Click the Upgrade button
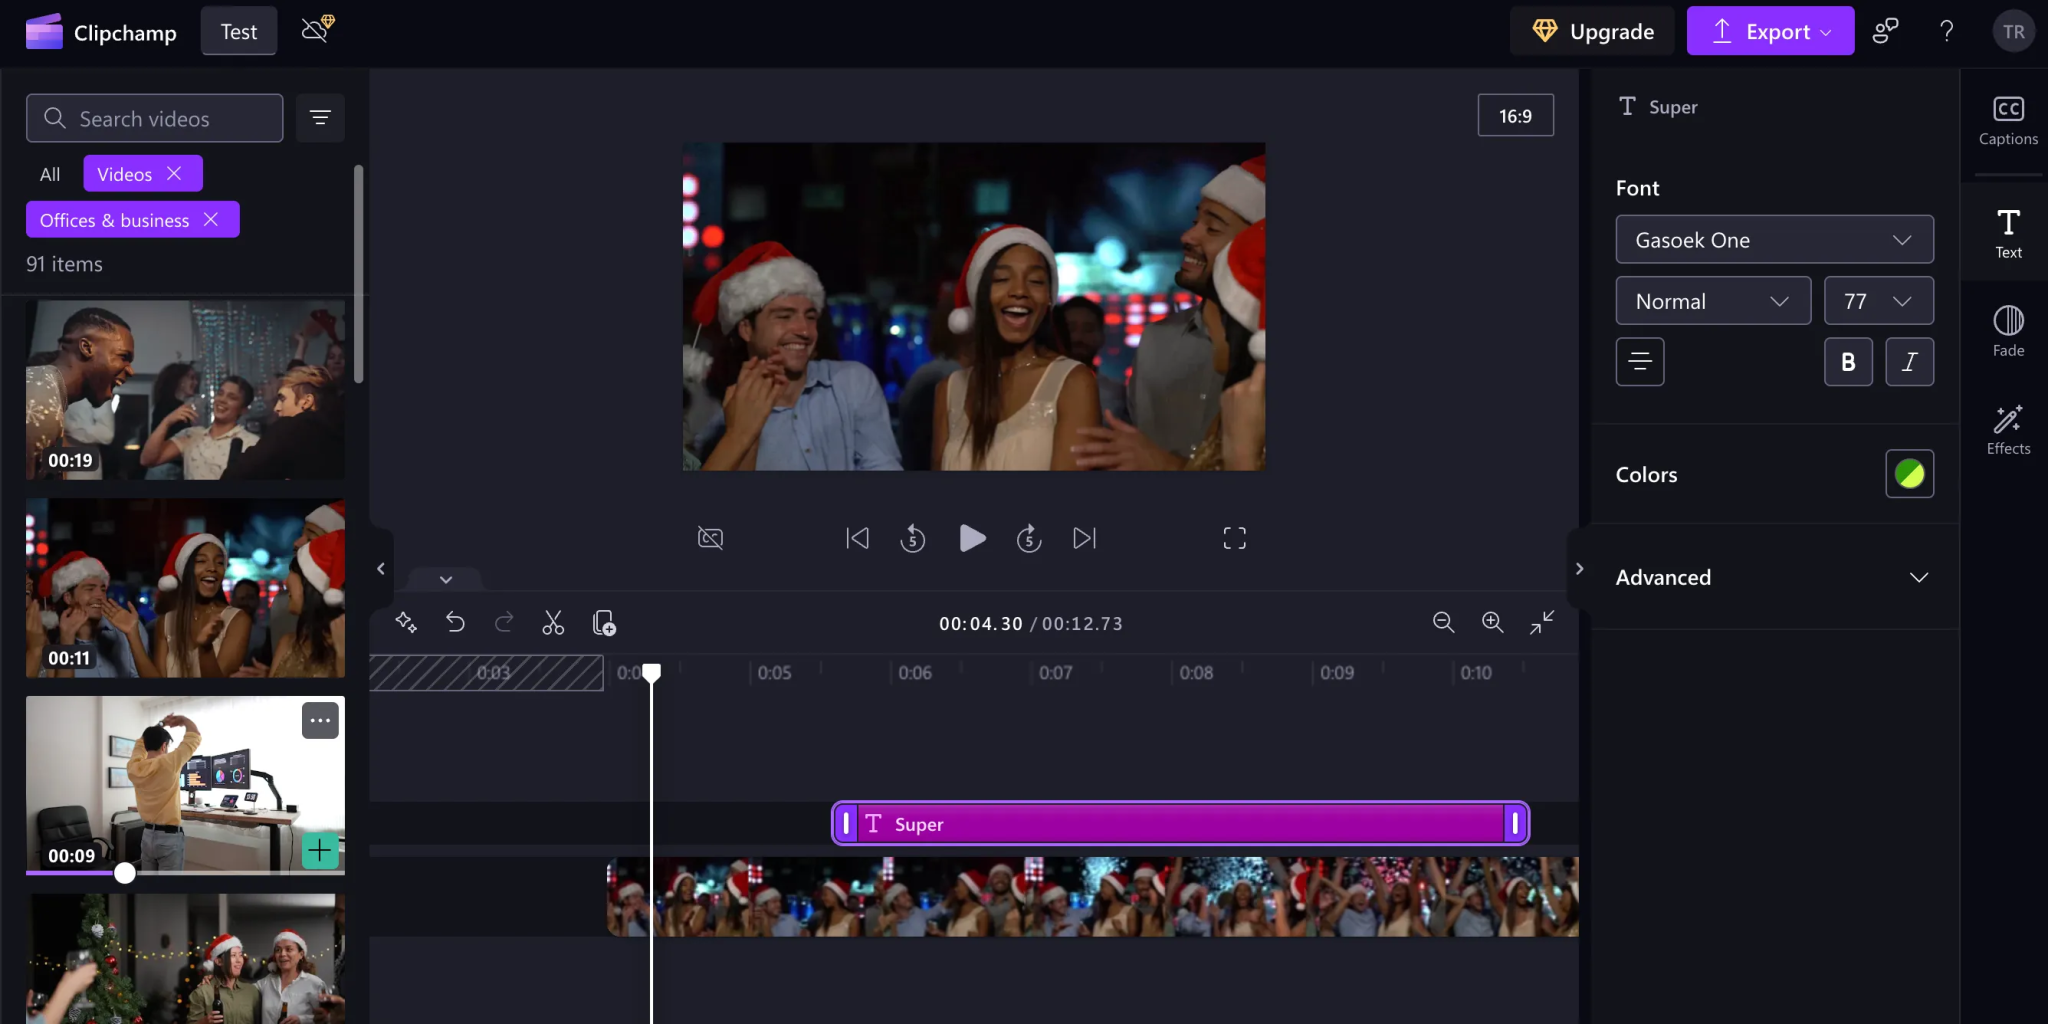The width and height of the screenshot is (2048, 1024). tap(1592, 30)
